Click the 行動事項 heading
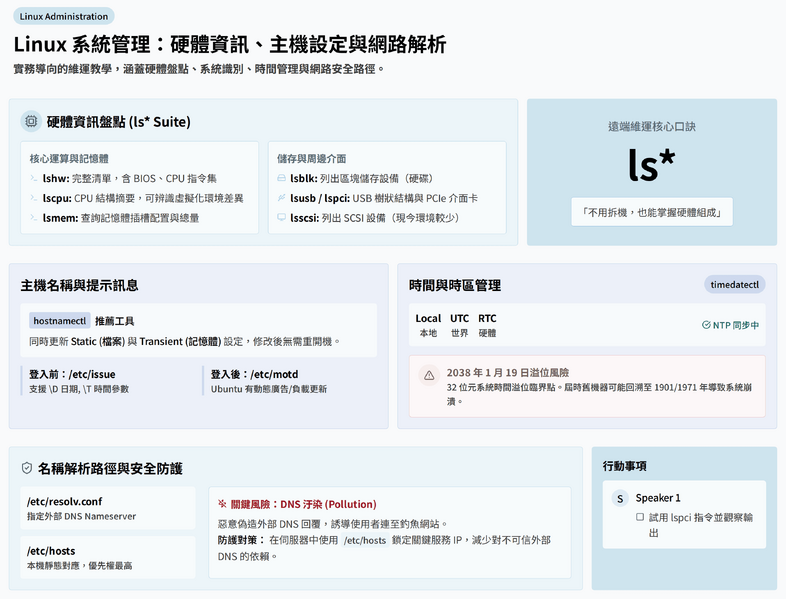786x599 pixels. click(624, 466)
